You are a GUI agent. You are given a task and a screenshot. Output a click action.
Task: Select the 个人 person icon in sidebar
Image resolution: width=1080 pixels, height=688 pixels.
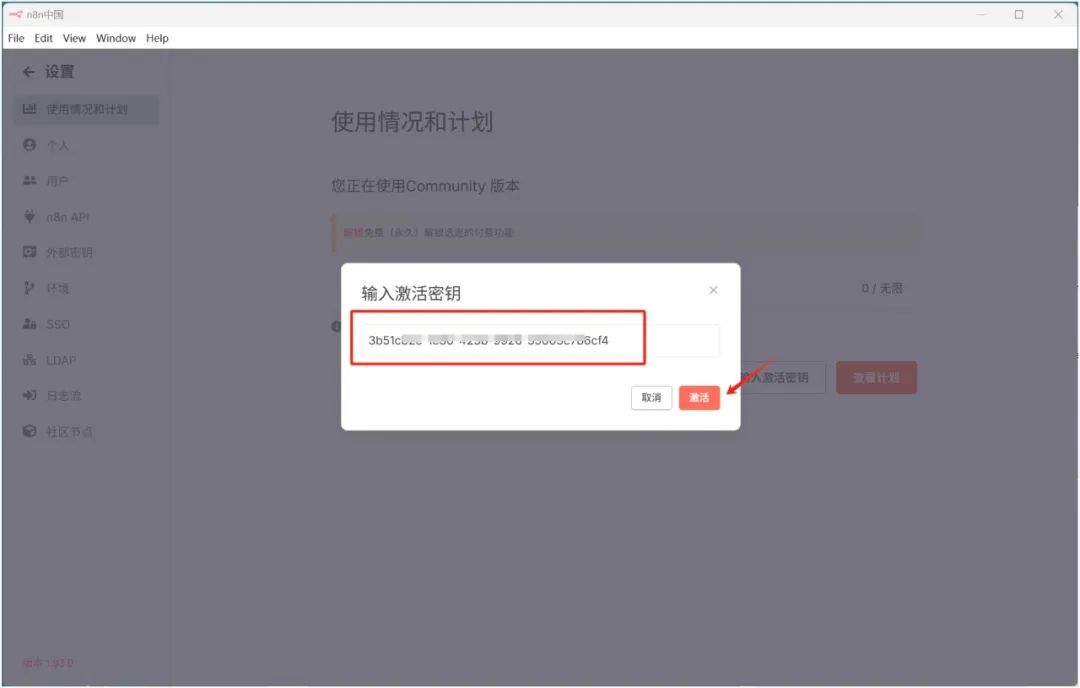pos(30,145)
